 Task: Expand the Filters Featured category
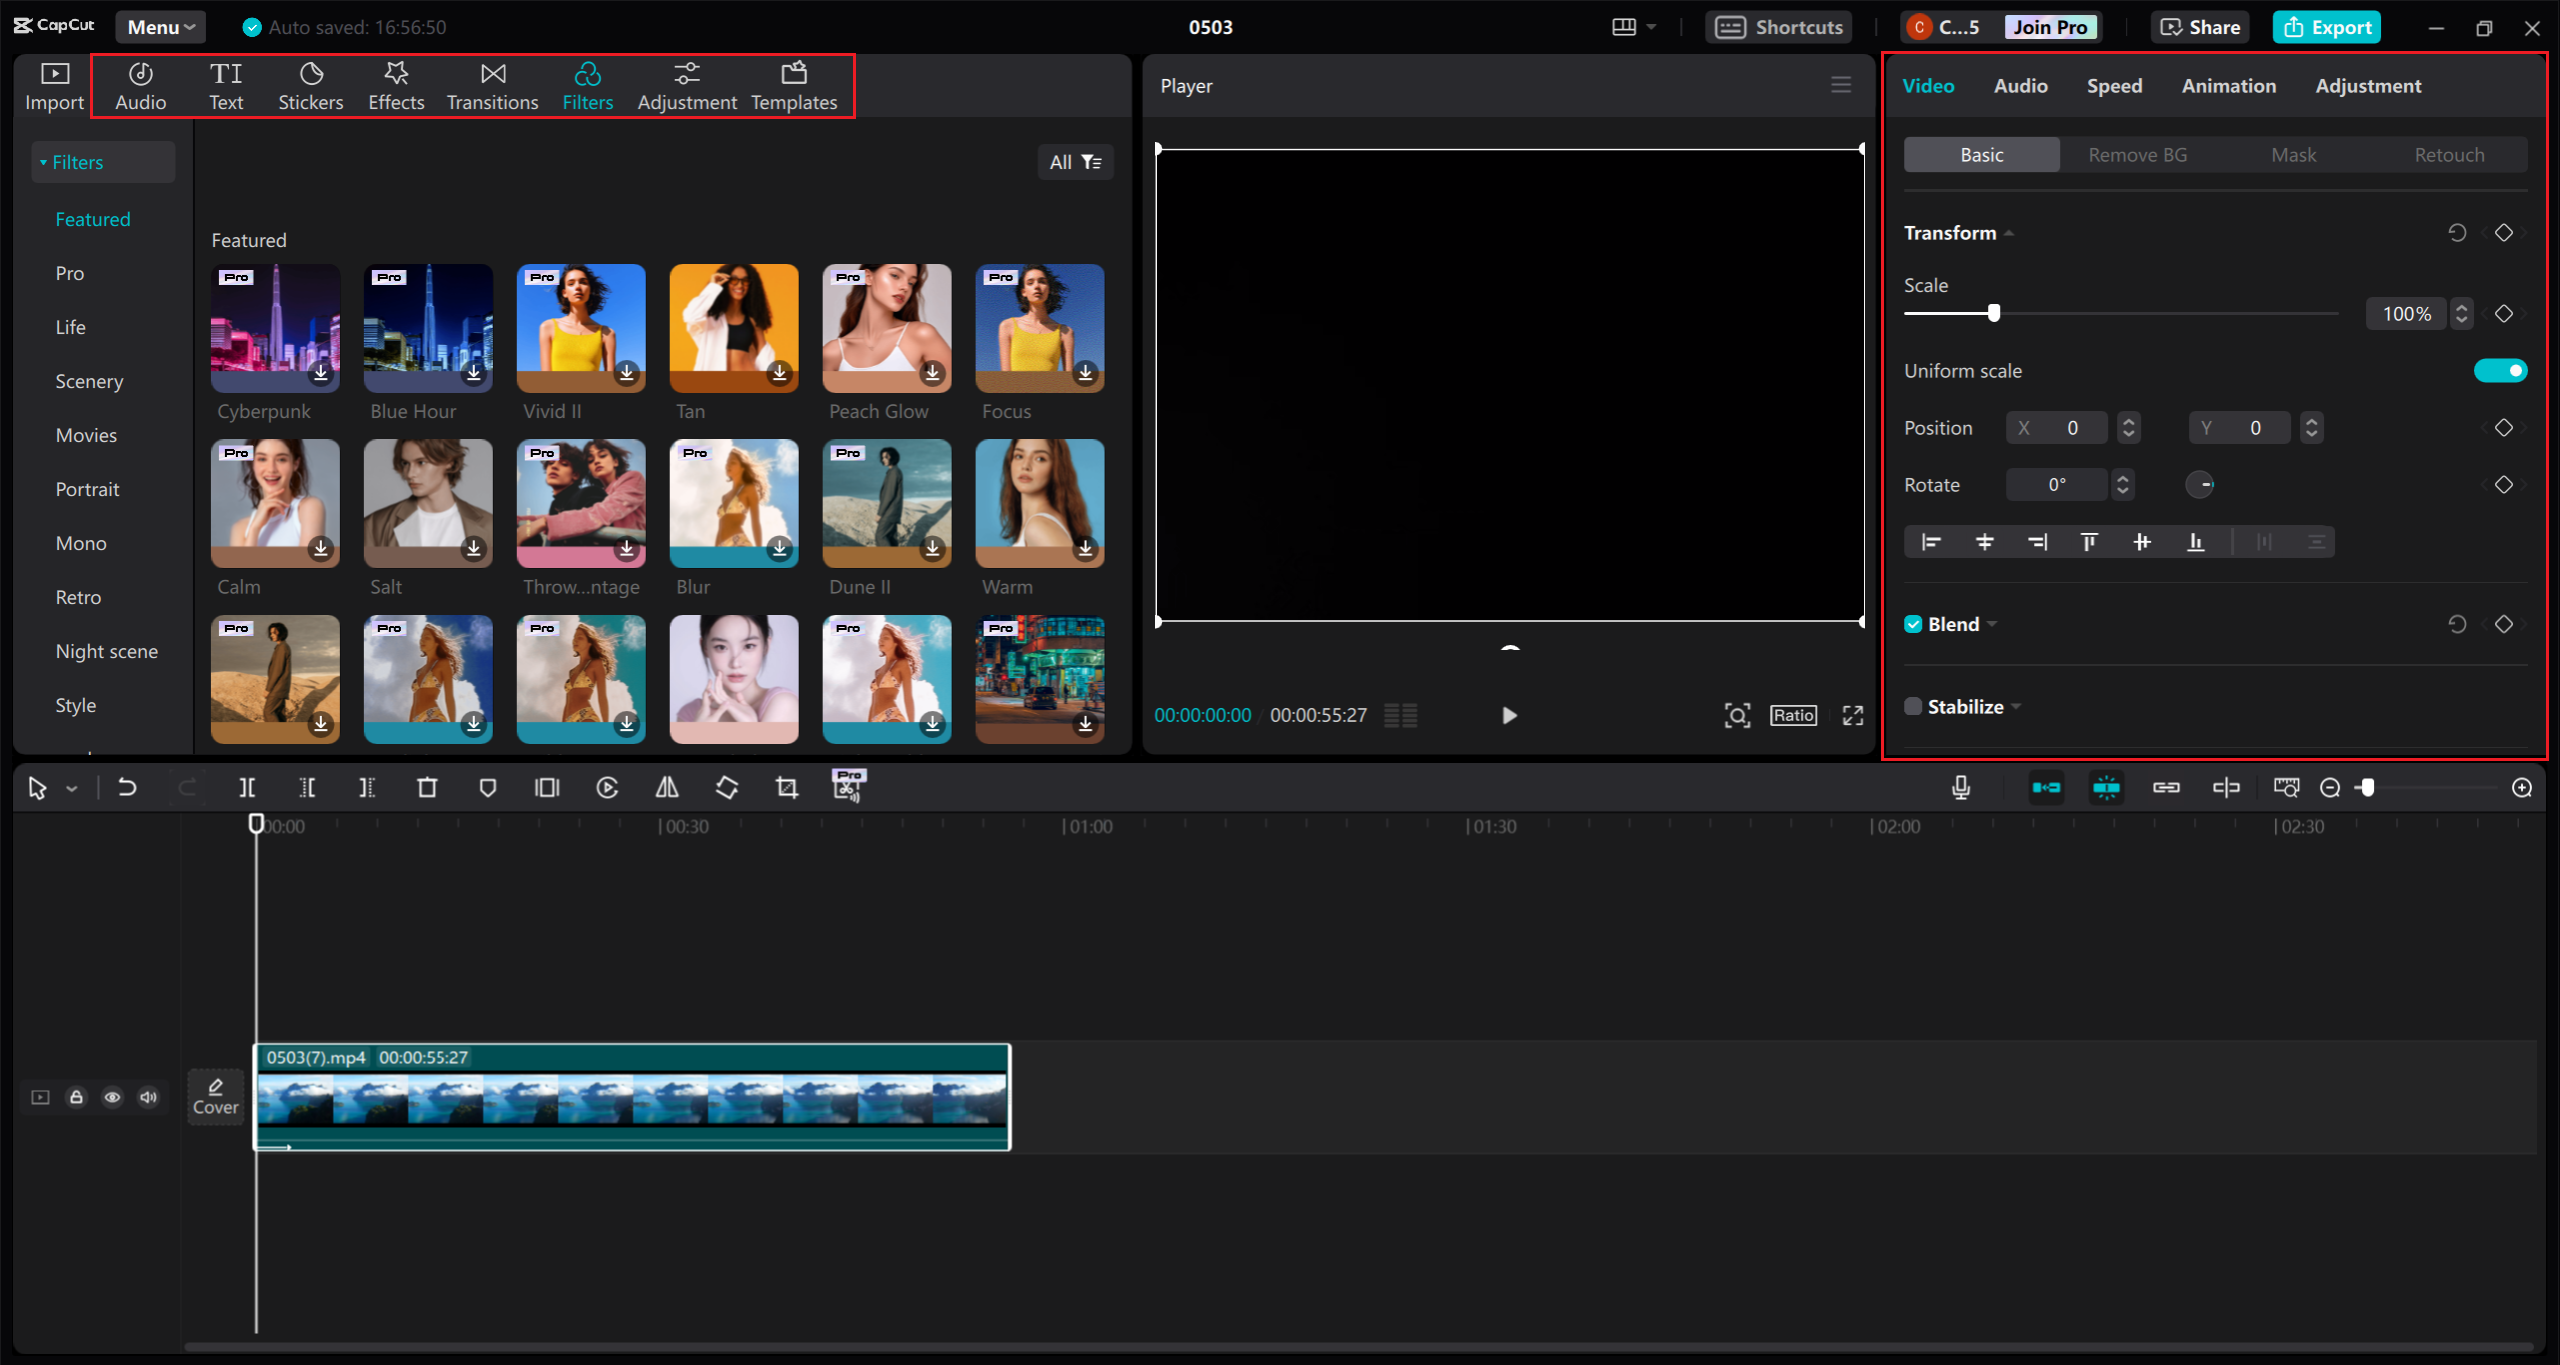click(93, 218)
